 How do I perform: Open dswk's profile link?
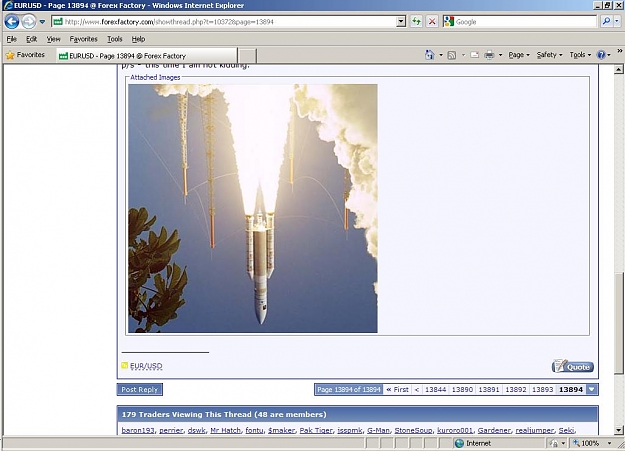[x=197, y=430]
